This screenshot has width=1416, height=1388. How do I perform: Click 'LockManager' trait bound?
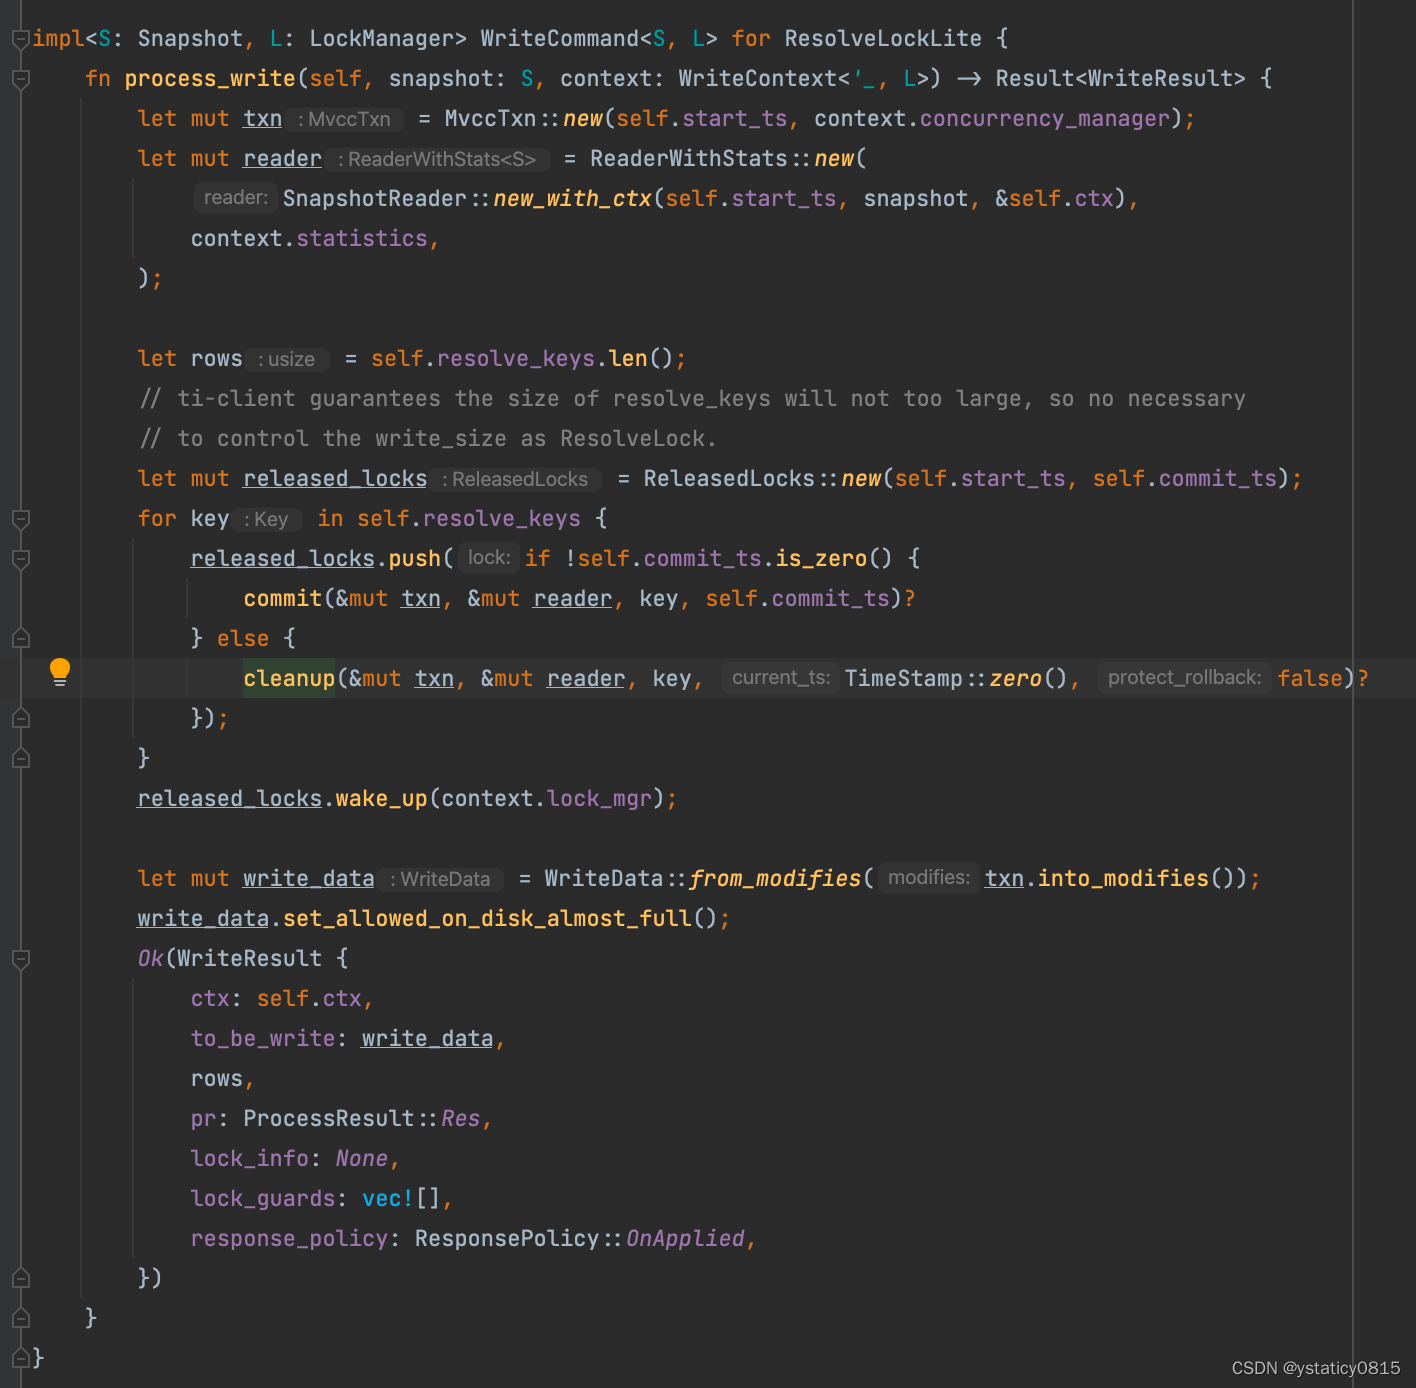coord(382,39)
